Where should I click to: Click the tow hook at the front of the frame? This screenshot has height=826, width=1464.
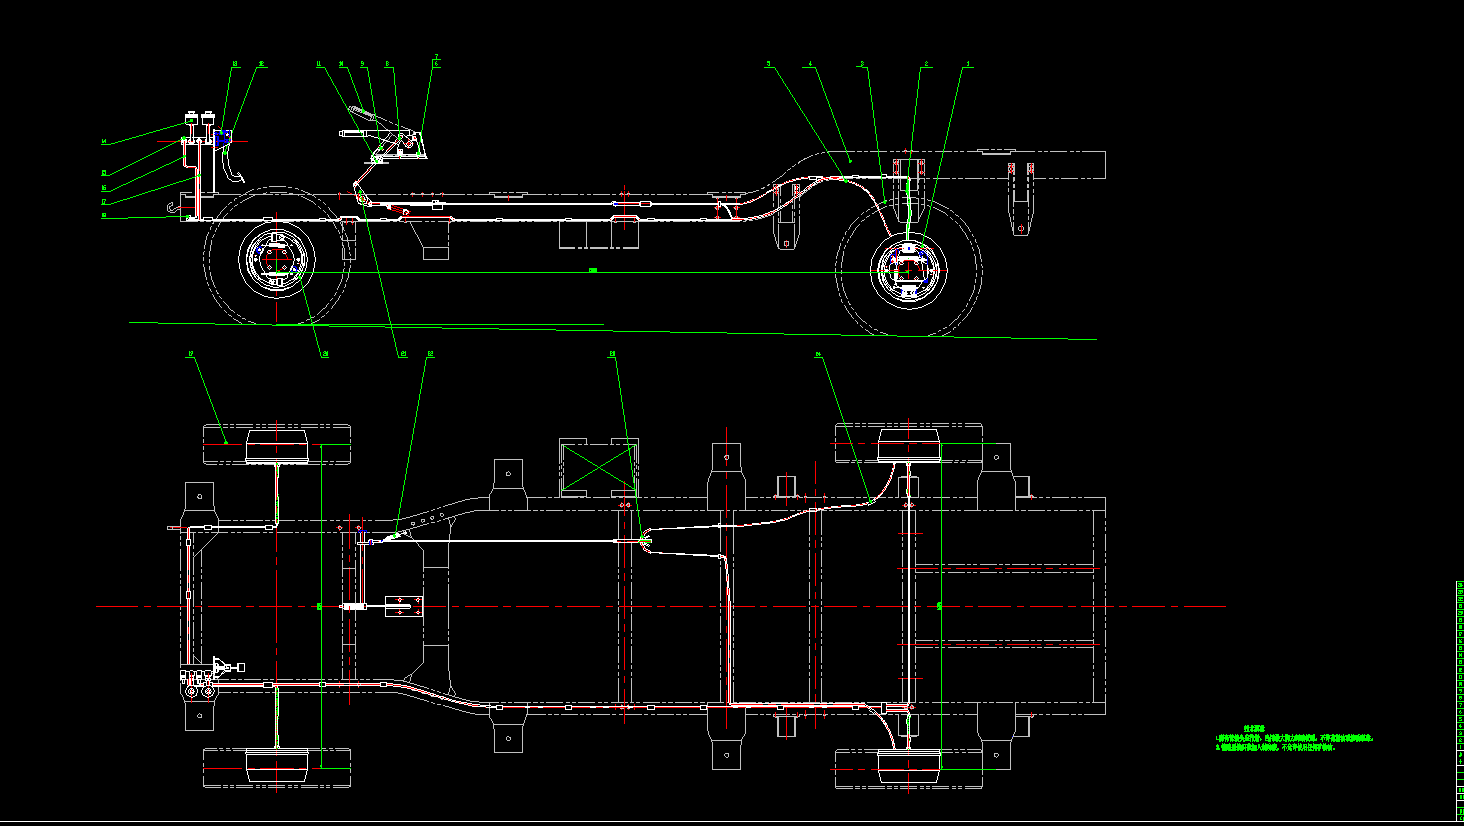174,208
